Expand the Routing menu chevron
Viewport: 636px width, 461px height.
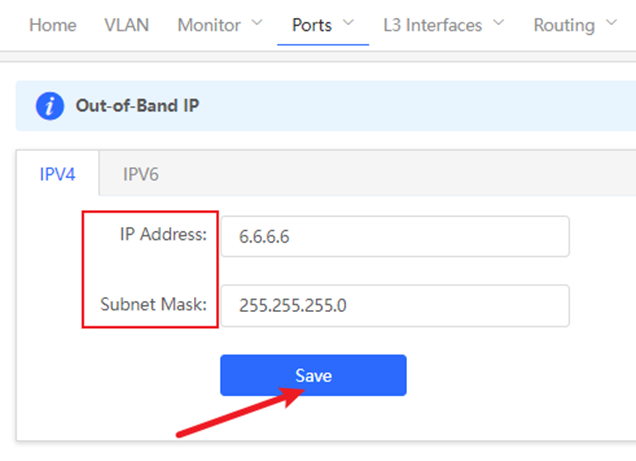pyautogui.click(x=611, y=24)
